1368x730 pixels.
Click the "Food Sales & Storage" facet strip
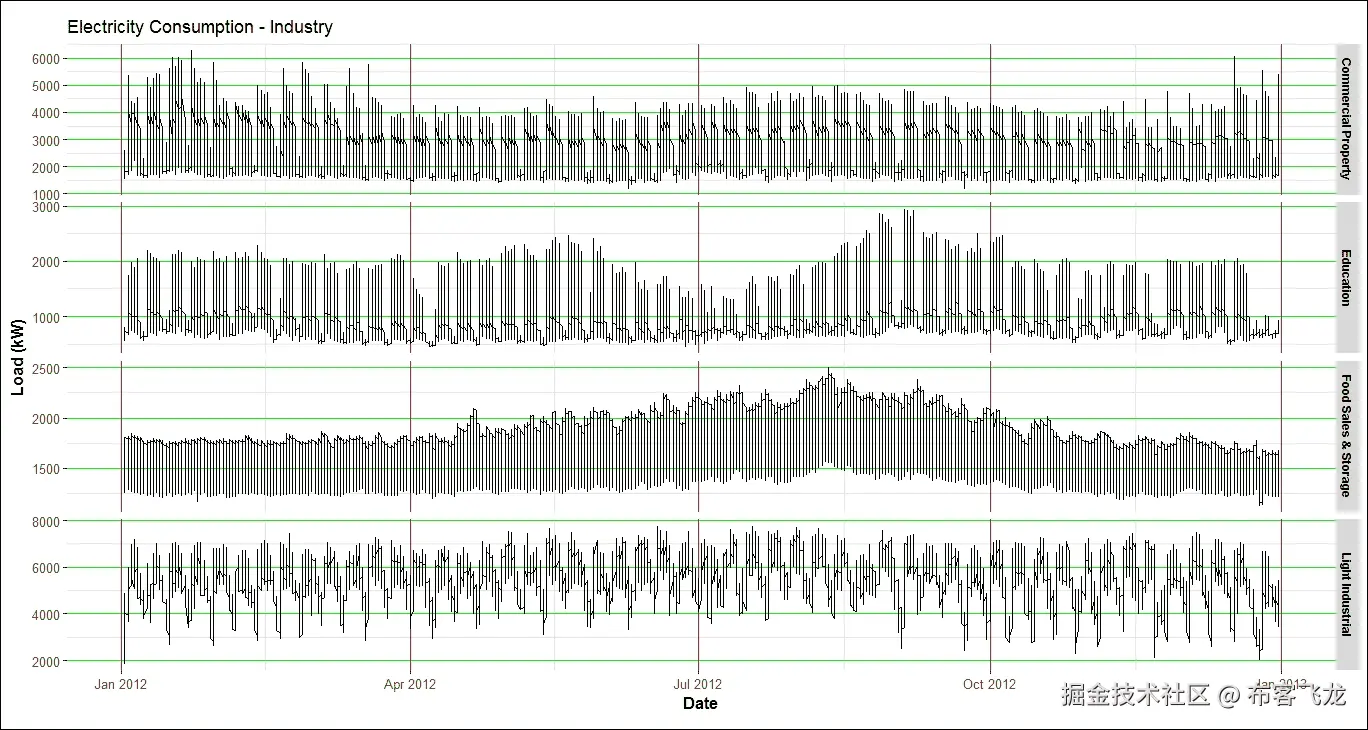[x=1346, y=436]
